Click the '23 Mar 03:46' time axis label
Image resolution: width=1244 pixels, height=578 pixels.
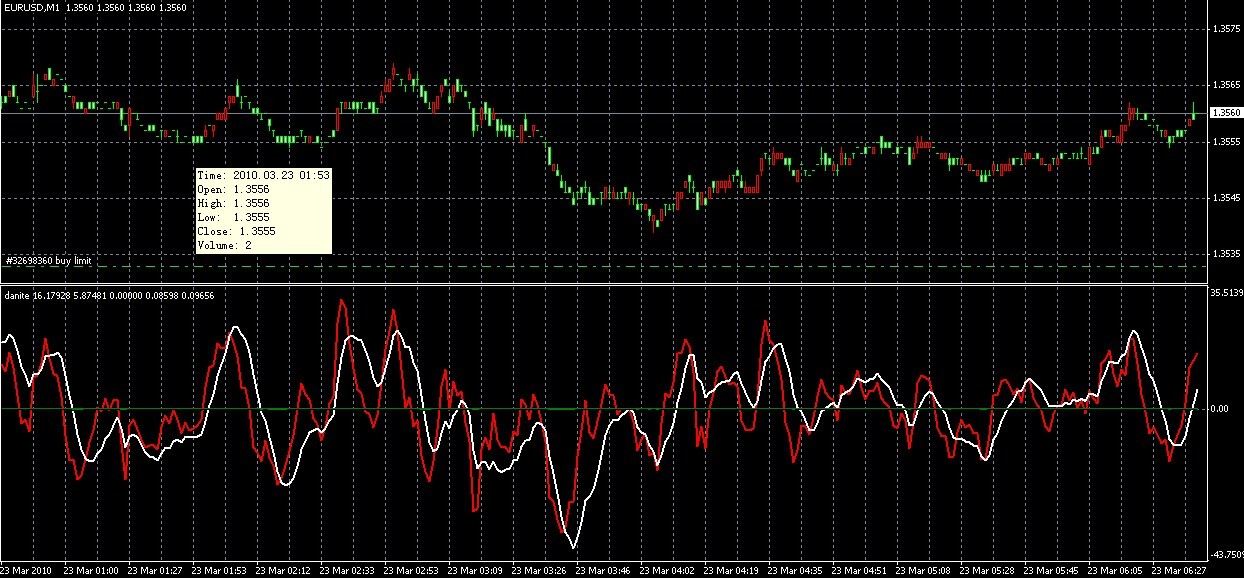tap(604, 571)
